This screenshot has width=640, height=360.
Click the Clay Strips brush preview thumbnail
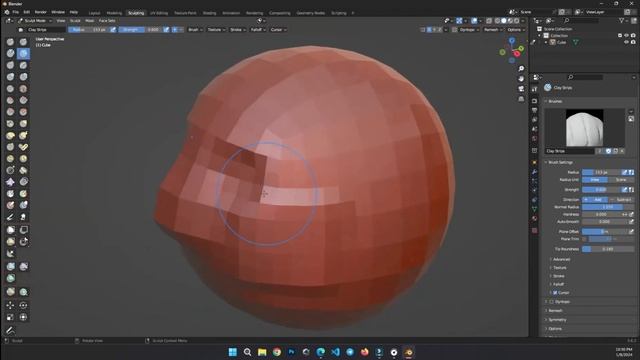[x=584, y=128]
